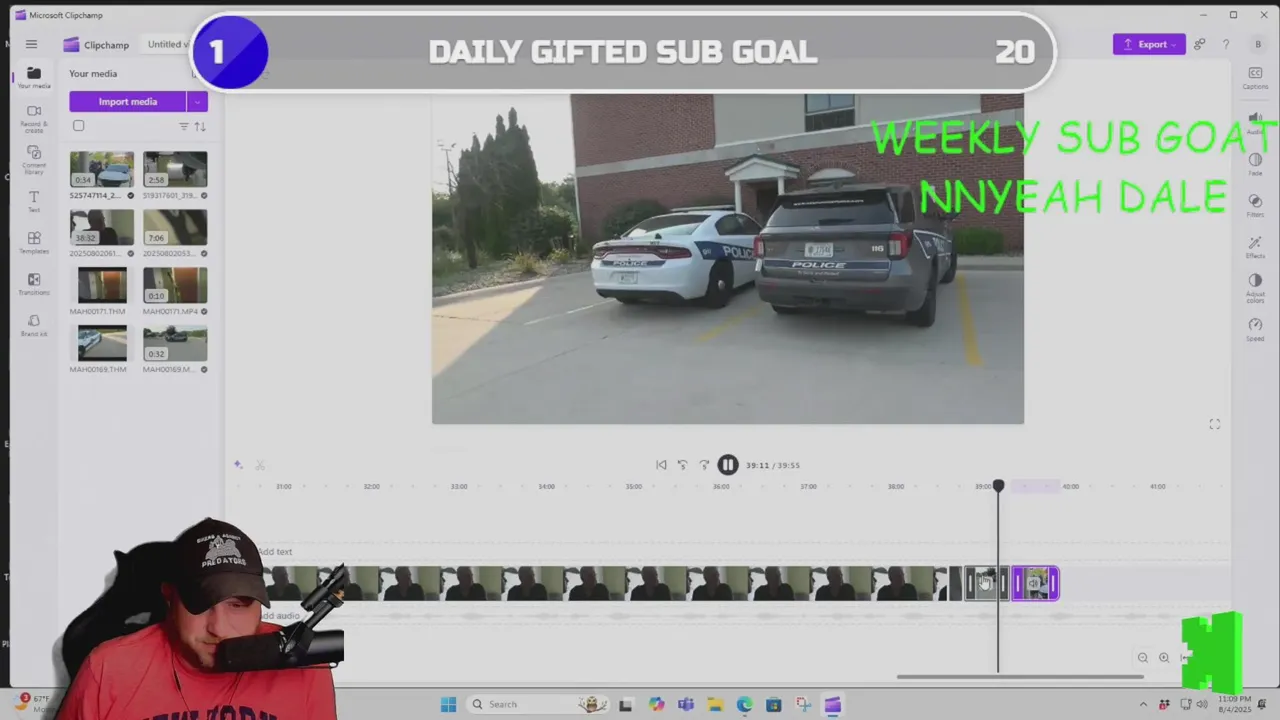Expand the Export options dropdown
This screenshot has width=1280, height=720.
pos(1174,44)
